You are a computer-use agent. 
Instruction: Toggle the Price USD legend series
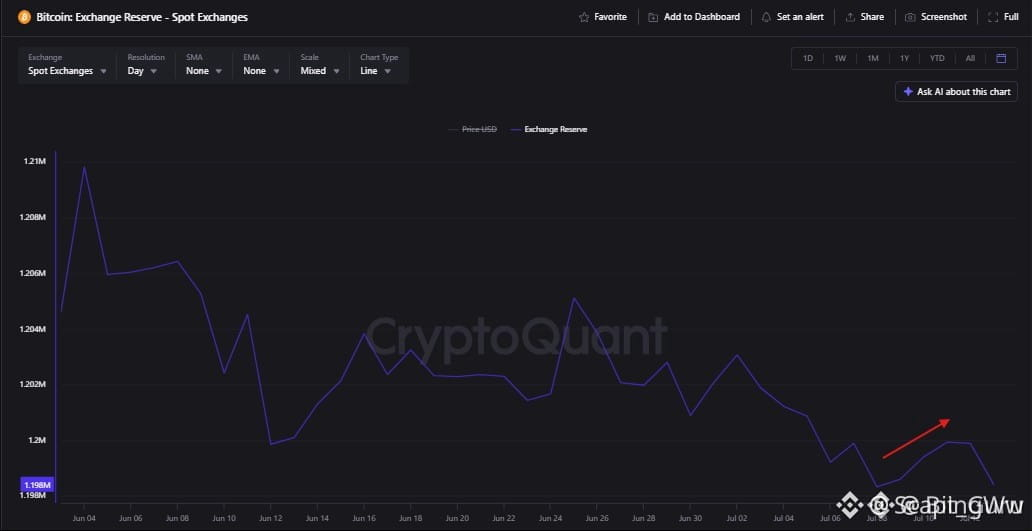tap(473, 130)
